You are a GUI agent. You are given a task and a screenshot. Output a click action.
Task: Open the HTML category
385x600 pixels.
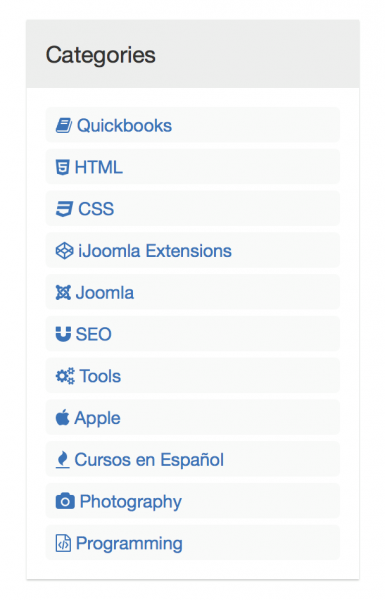click(x=98, y=167)
